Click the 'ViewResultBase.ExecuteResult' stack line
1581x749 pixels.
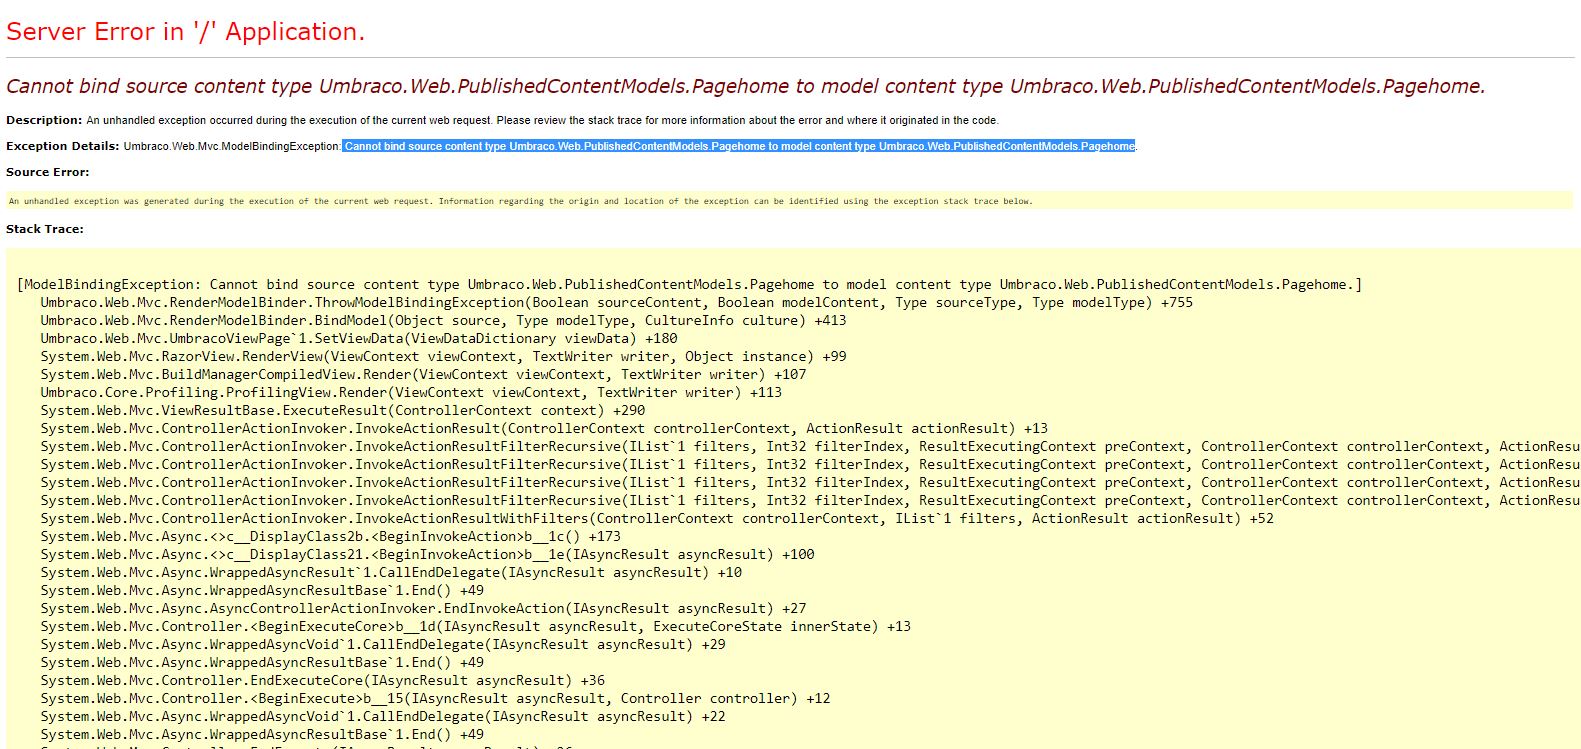(342, 411)
